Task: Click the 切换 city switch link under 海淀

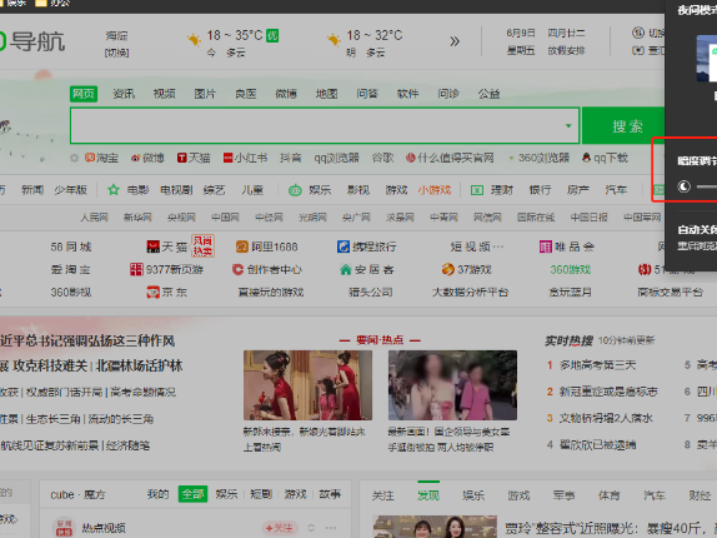Action: pos(117,53)
